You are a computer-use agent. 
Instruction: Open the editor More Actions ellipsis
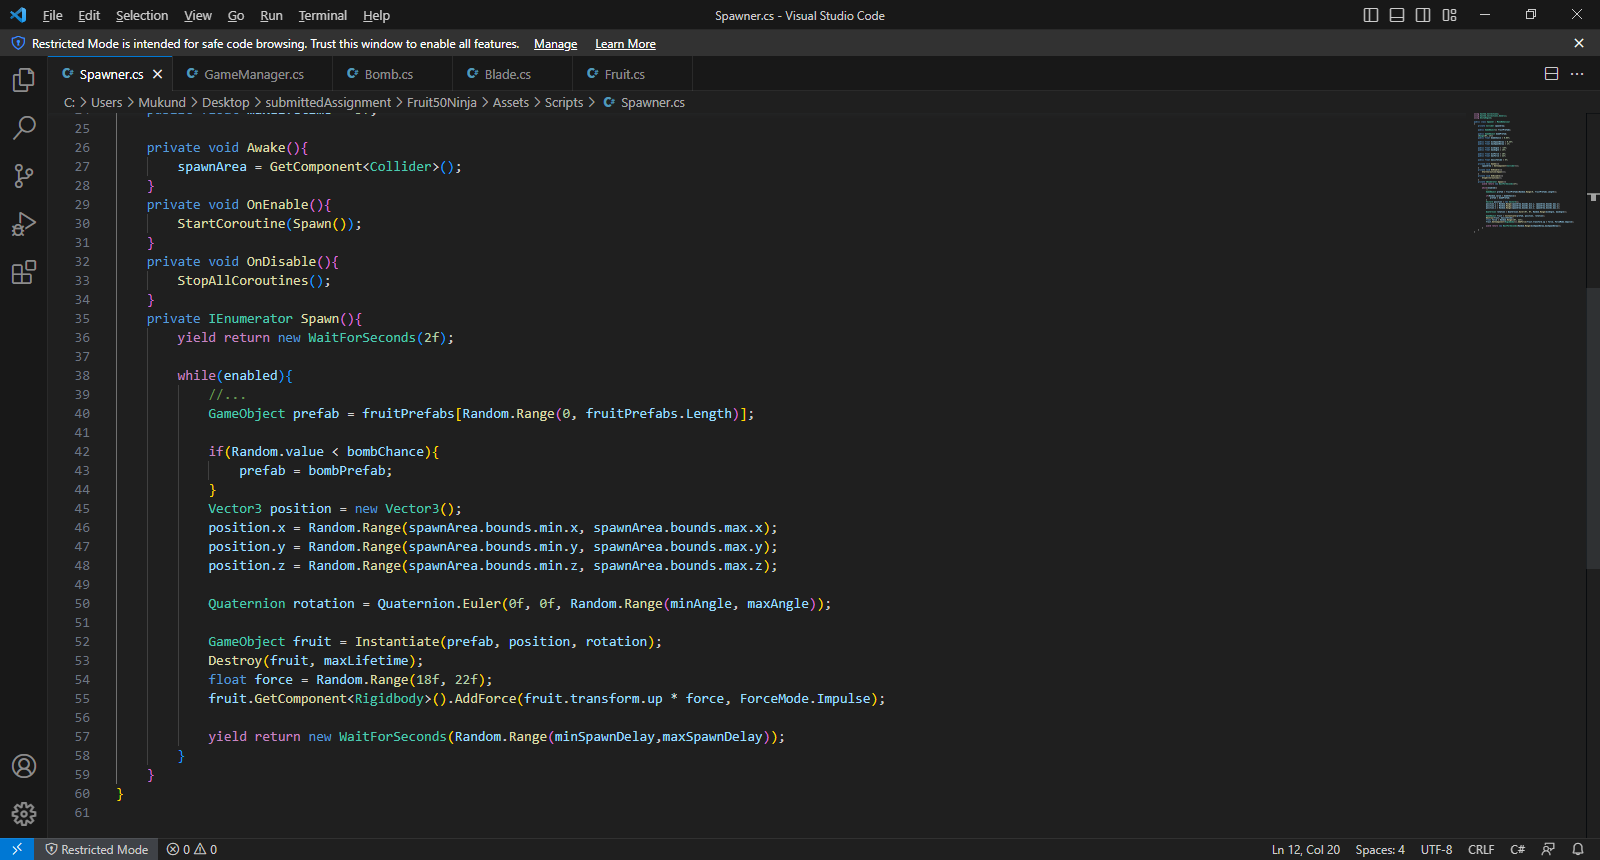tap(1577, 74)
